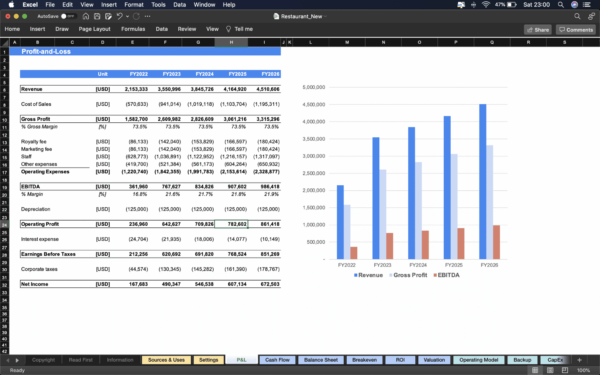Screen dimensions: 600x375
Task: Open the more toolbar options ellipsis
Action: pyautogui.click(x=148, y=16)
